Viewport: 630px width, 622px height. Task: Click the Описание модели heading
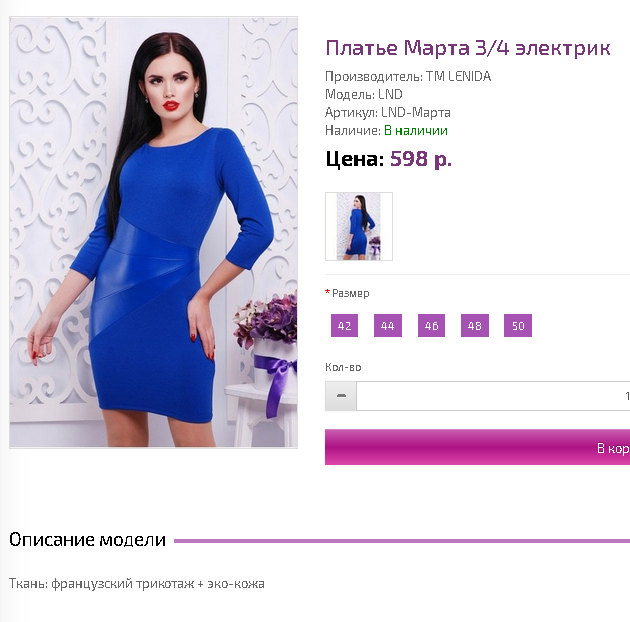coord(87,540)
